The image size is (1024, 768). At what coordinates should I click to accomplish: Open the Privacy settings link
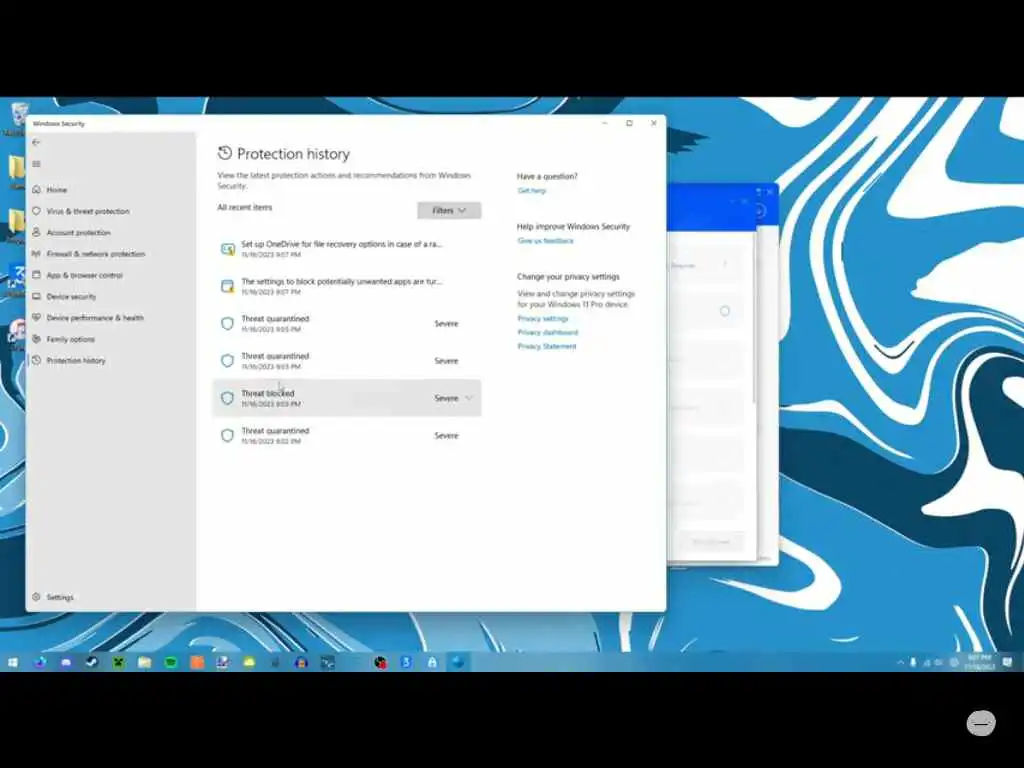pos(543,319)
